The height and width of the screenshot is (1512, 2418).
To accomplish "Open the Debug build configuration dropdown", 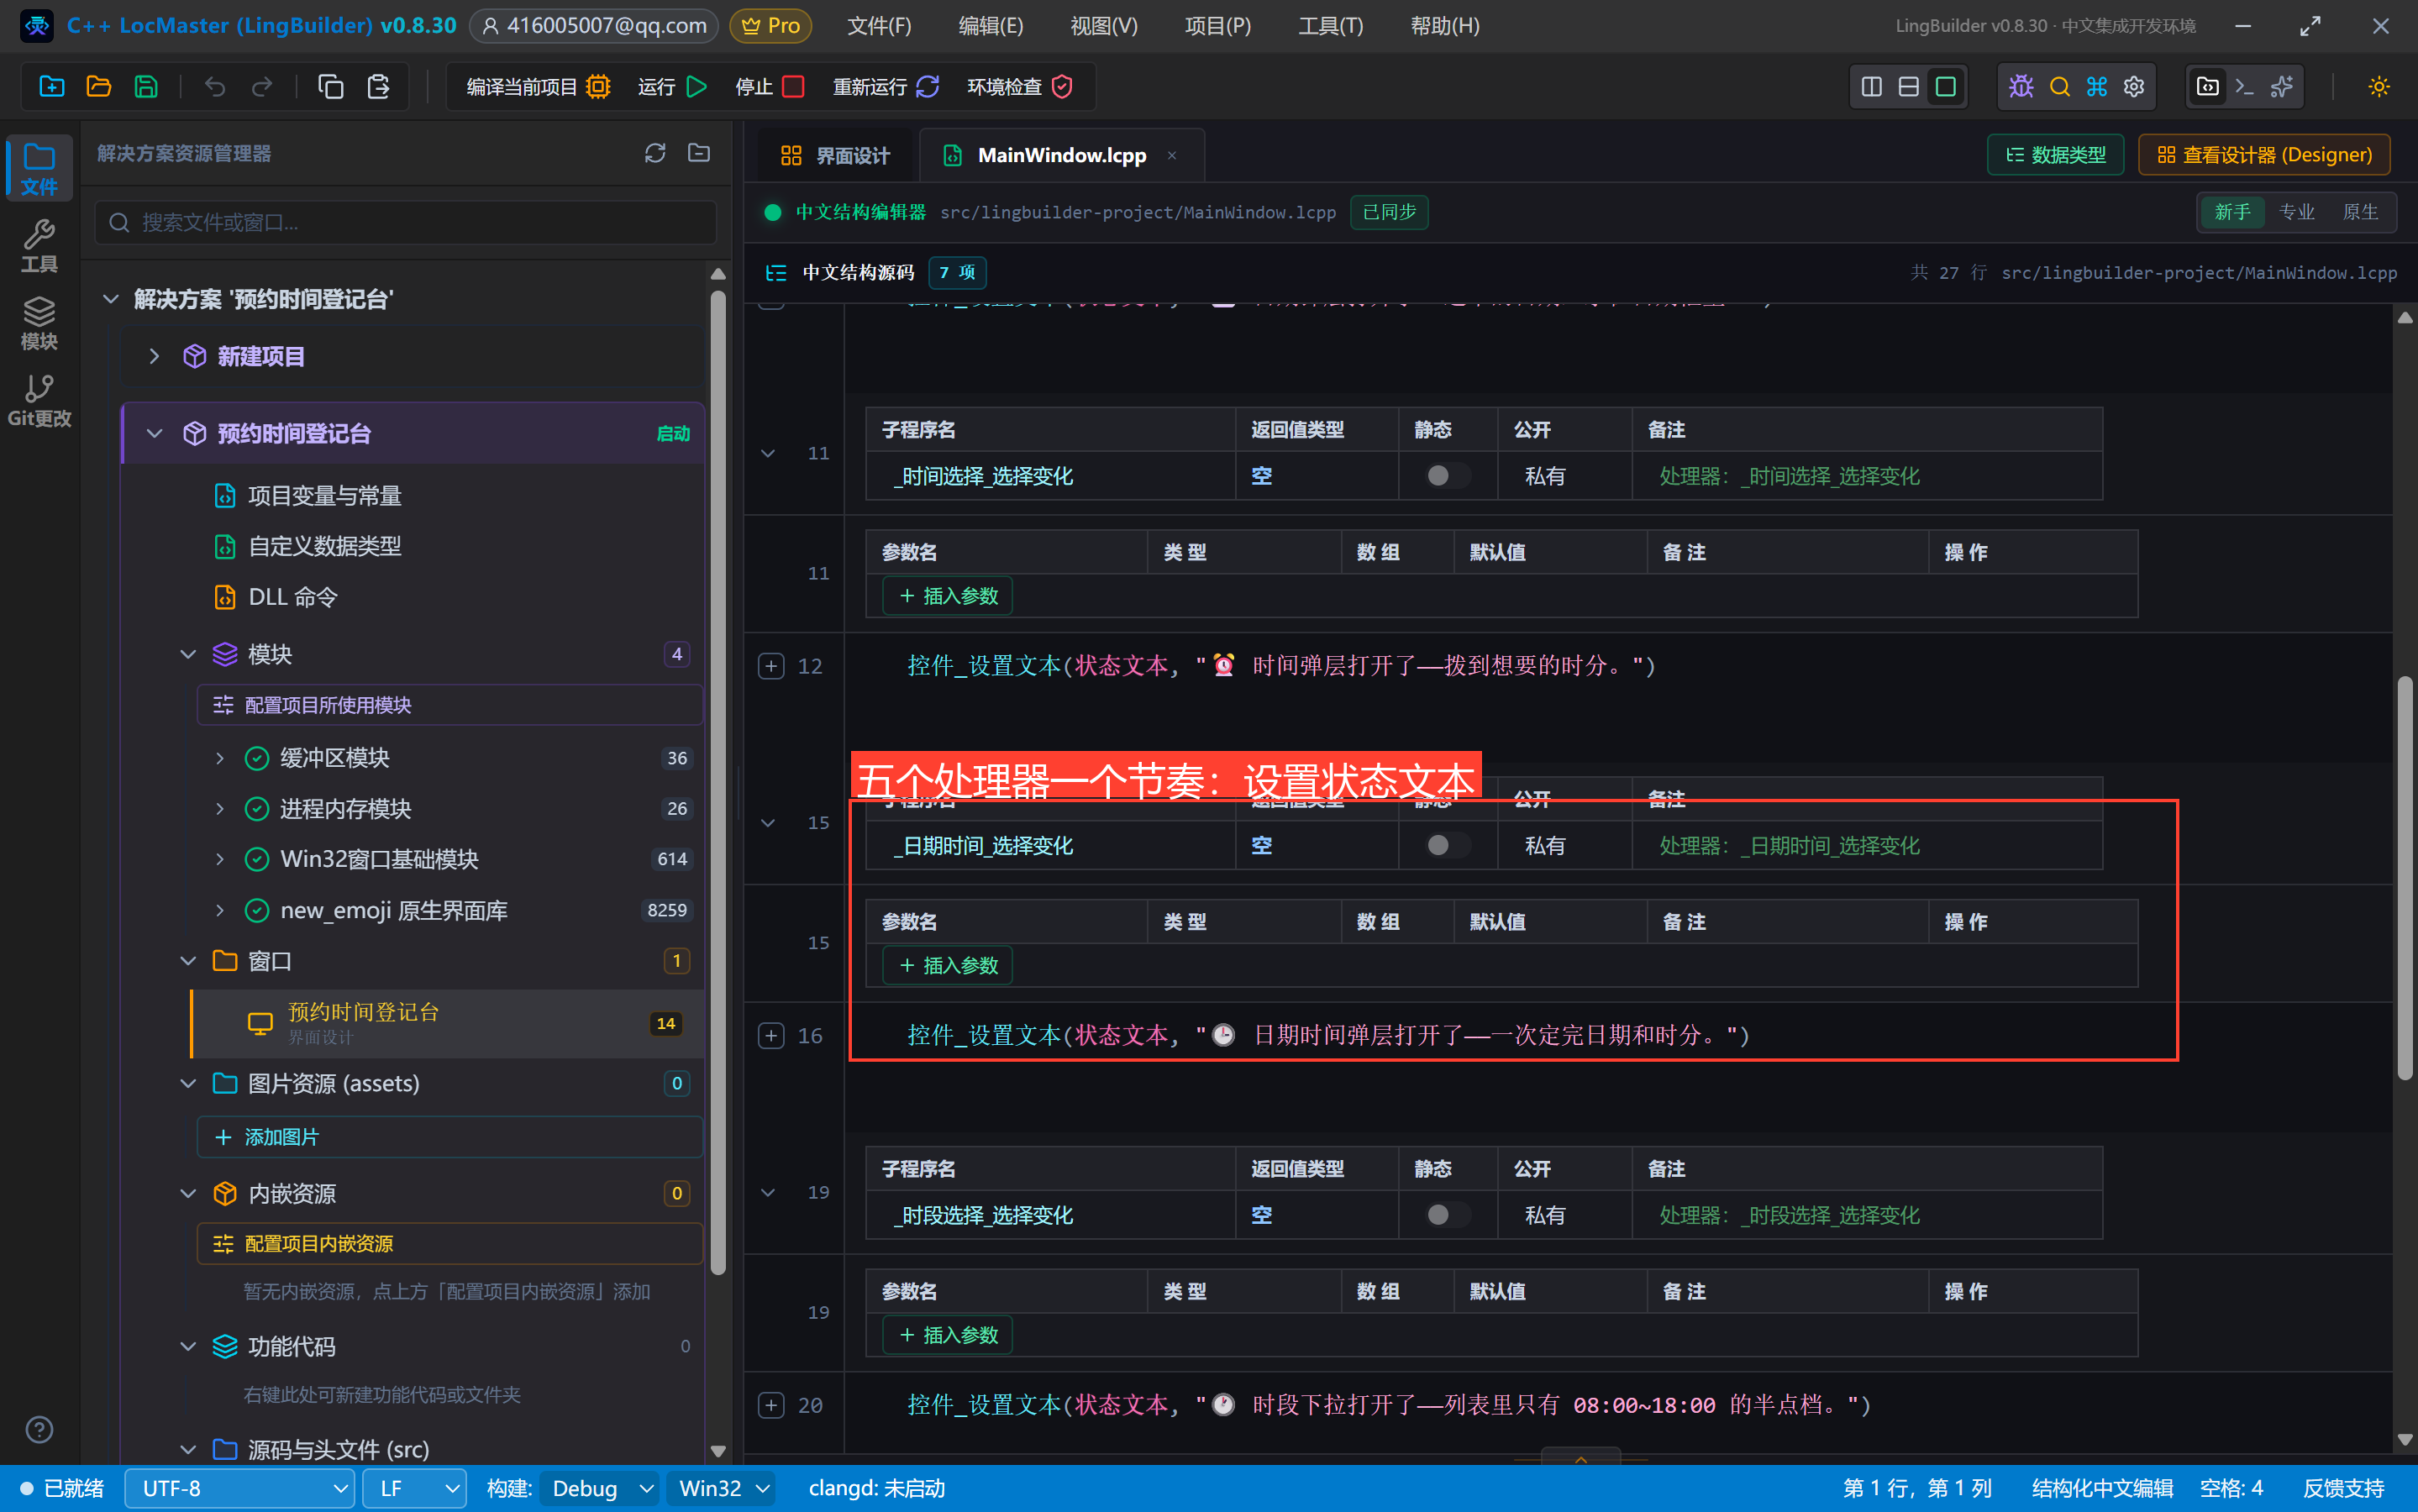I will point(600,1488).
